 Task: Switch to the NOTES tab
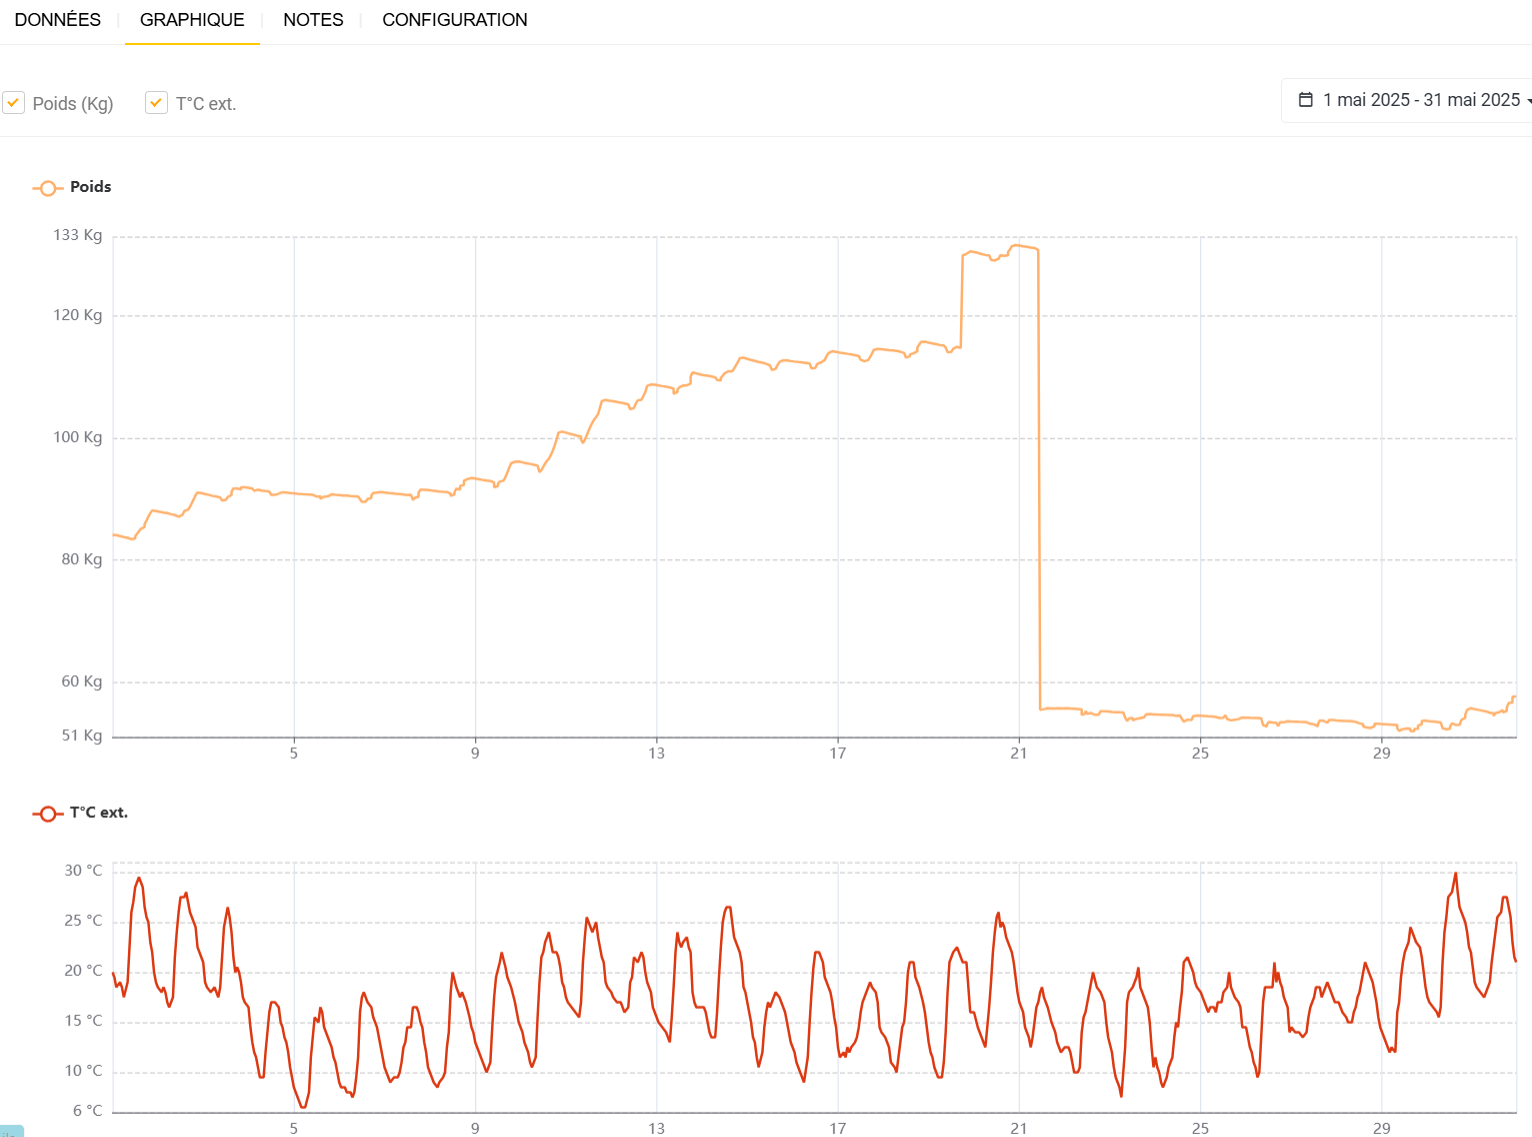[313, 20]
